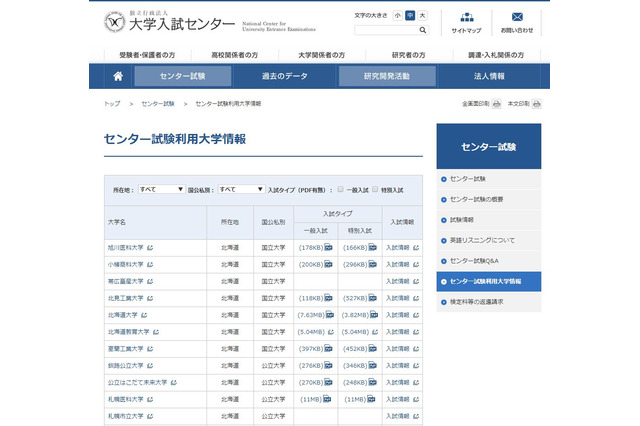
Task: Open the 研究開発活動 navigation tab
Action: click(387, 76)
